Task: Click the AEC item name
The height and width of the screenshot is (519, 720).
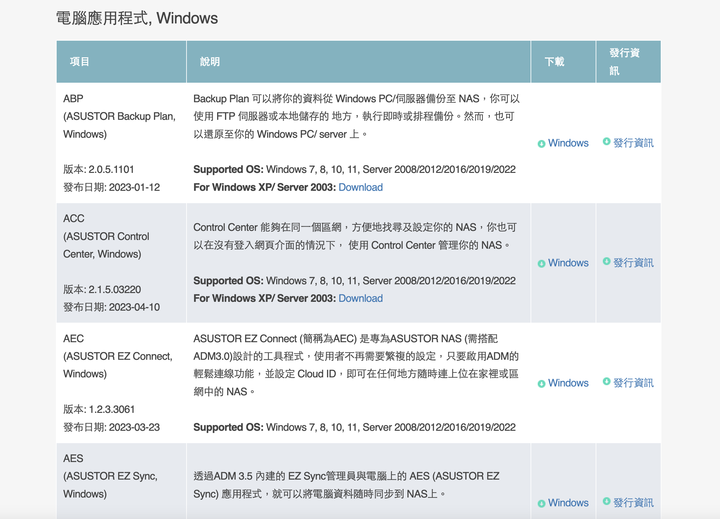Action: tap(118, 356)
